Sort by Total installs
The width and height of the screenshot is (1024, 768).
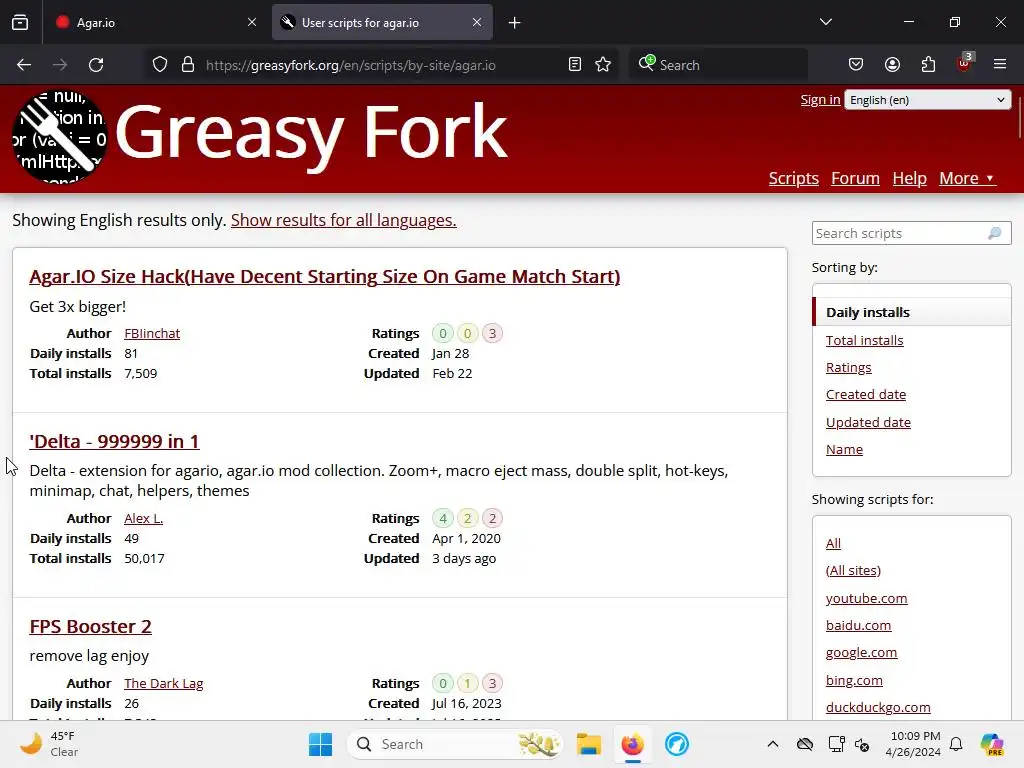coord(864,340)
